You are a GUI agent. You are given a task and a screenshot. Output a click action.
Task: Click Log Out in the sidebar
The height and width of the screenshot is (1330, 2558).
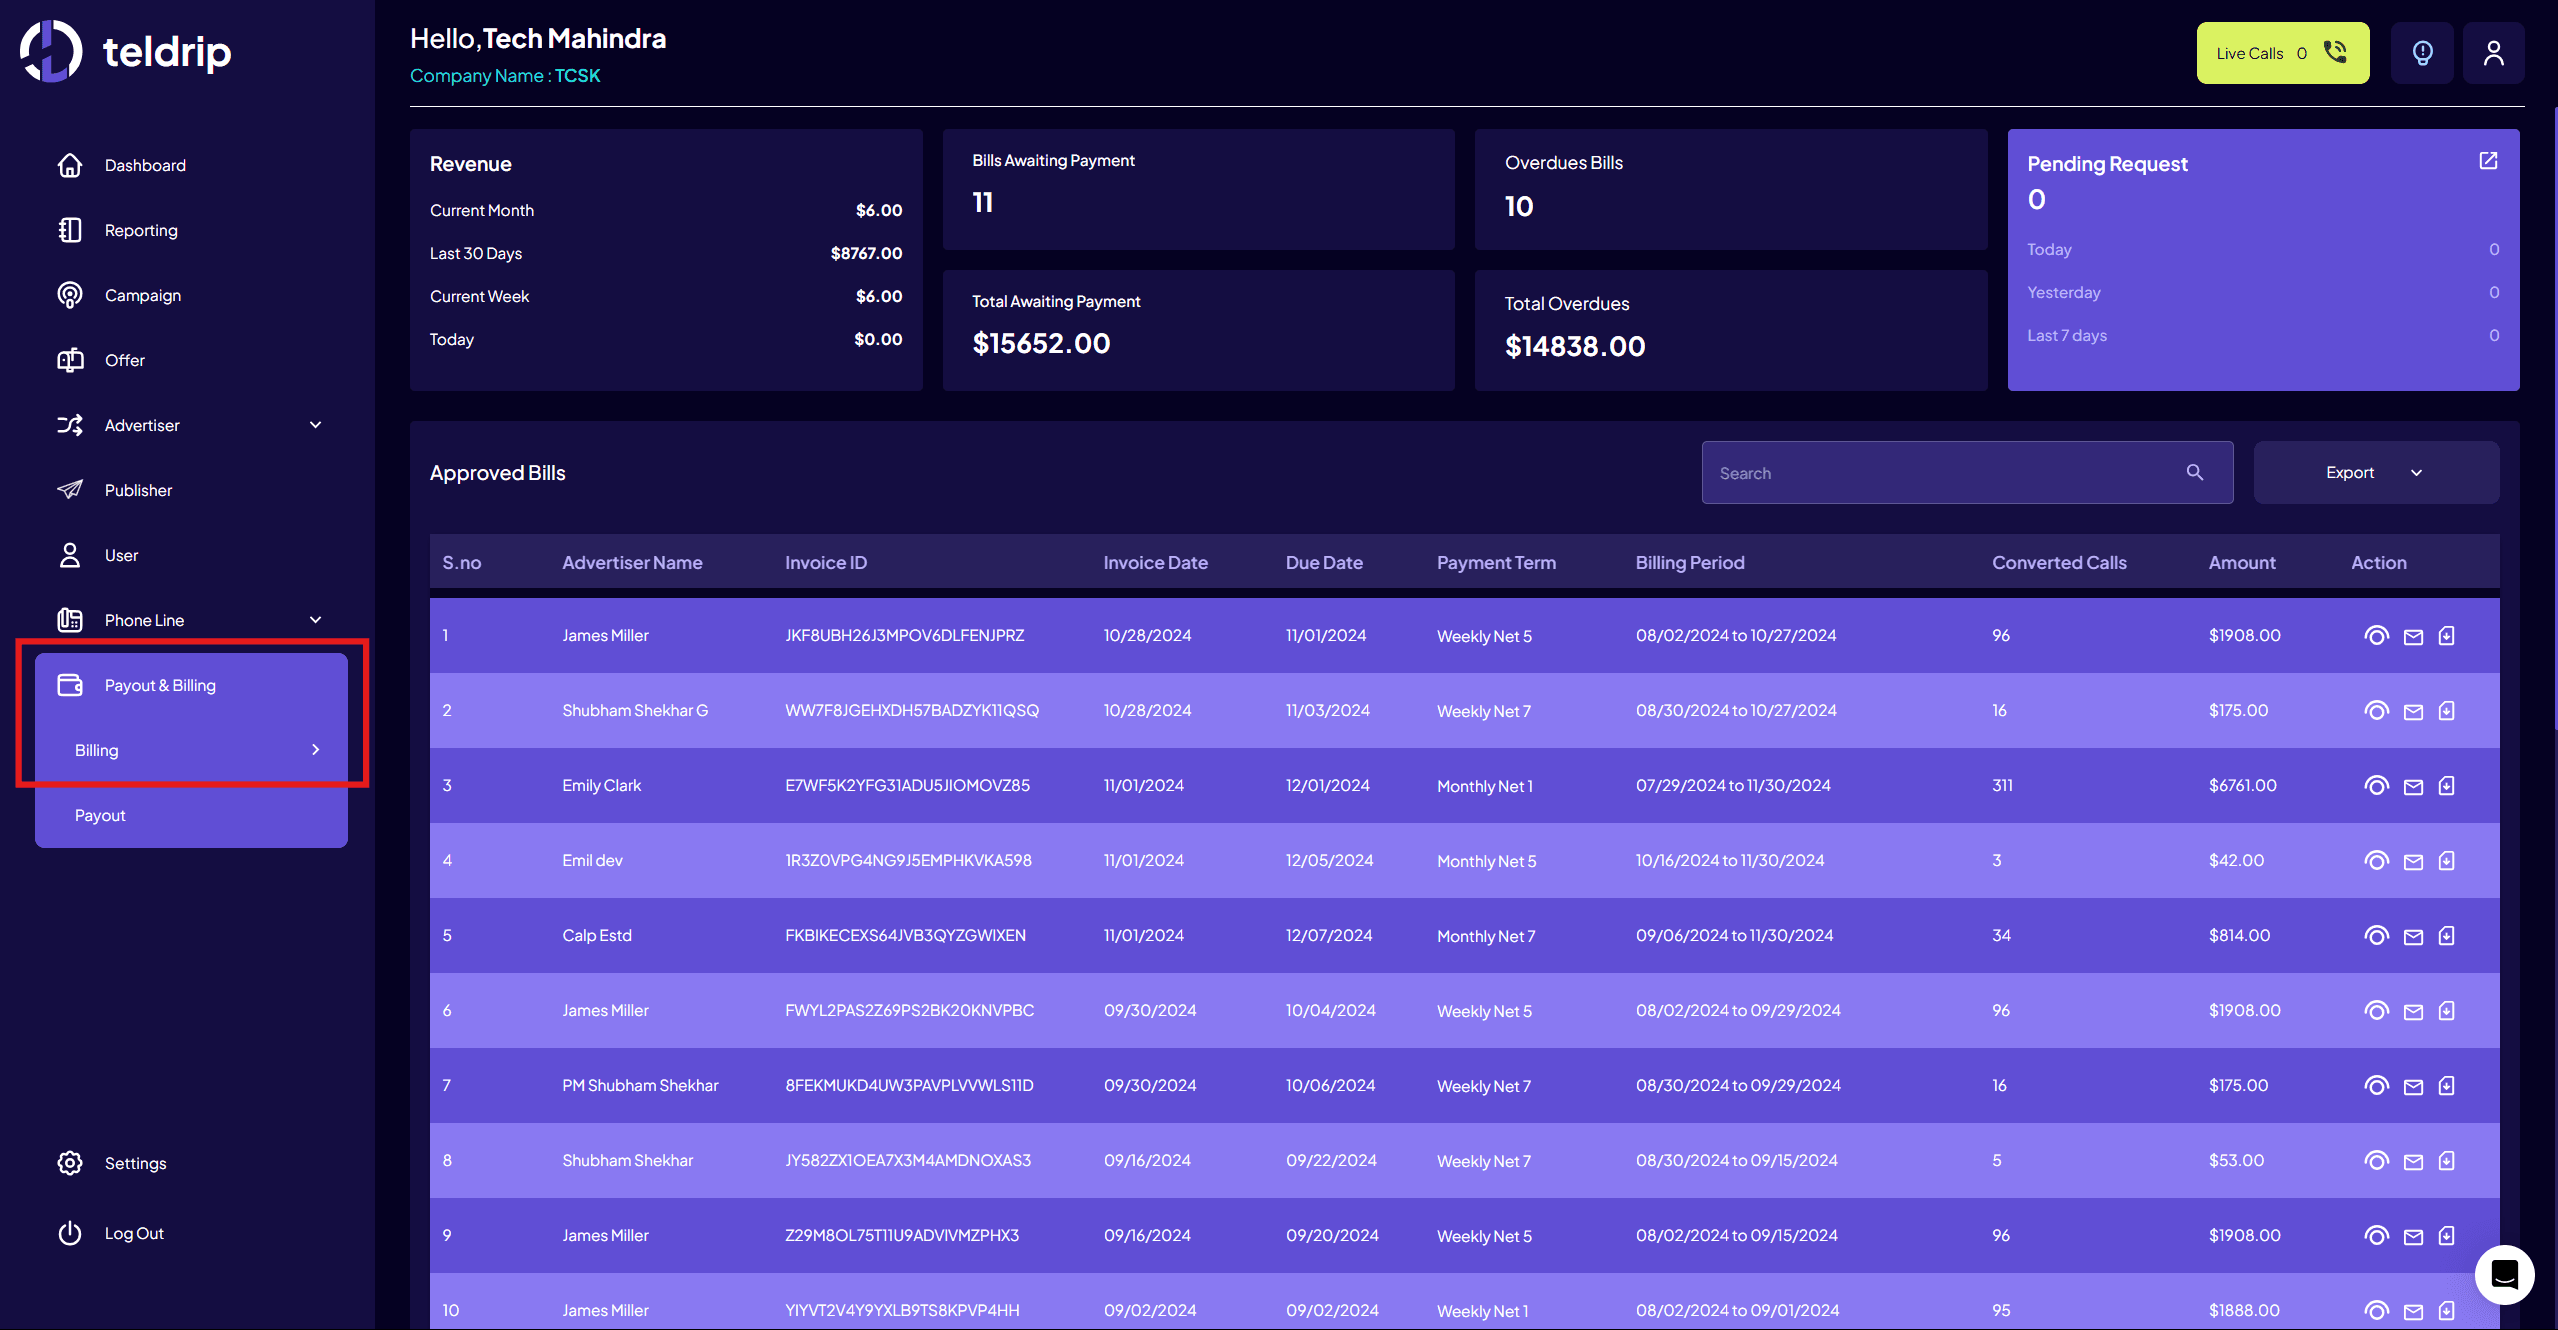[x=134, y=1233]
